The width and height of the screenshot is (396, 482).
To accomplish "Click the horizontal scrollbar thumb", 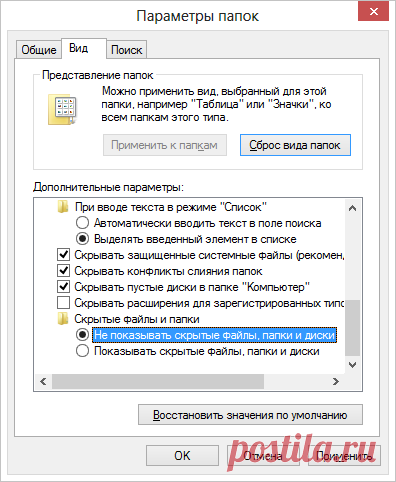I will pos(158,381).
